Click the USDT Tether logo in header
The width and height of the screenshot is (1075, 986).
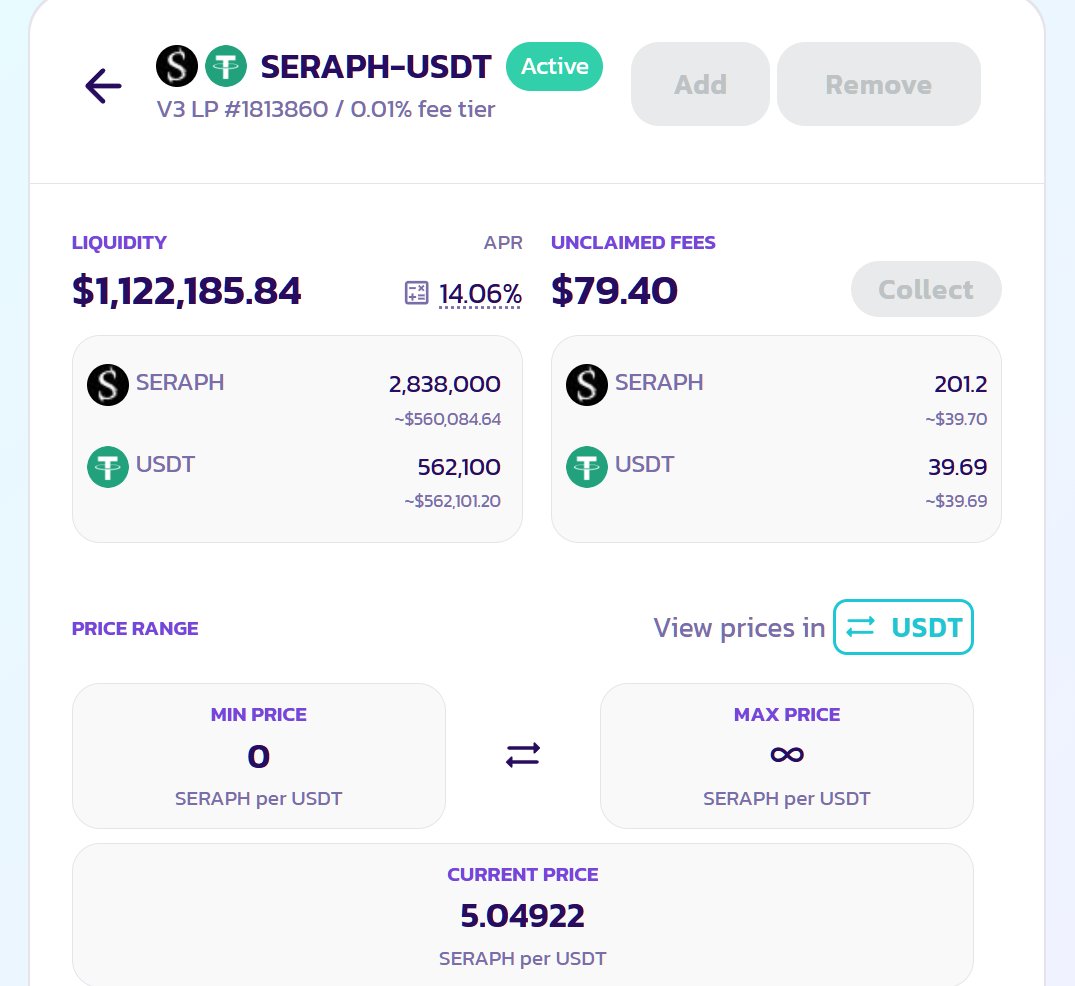tap(226, 66)
